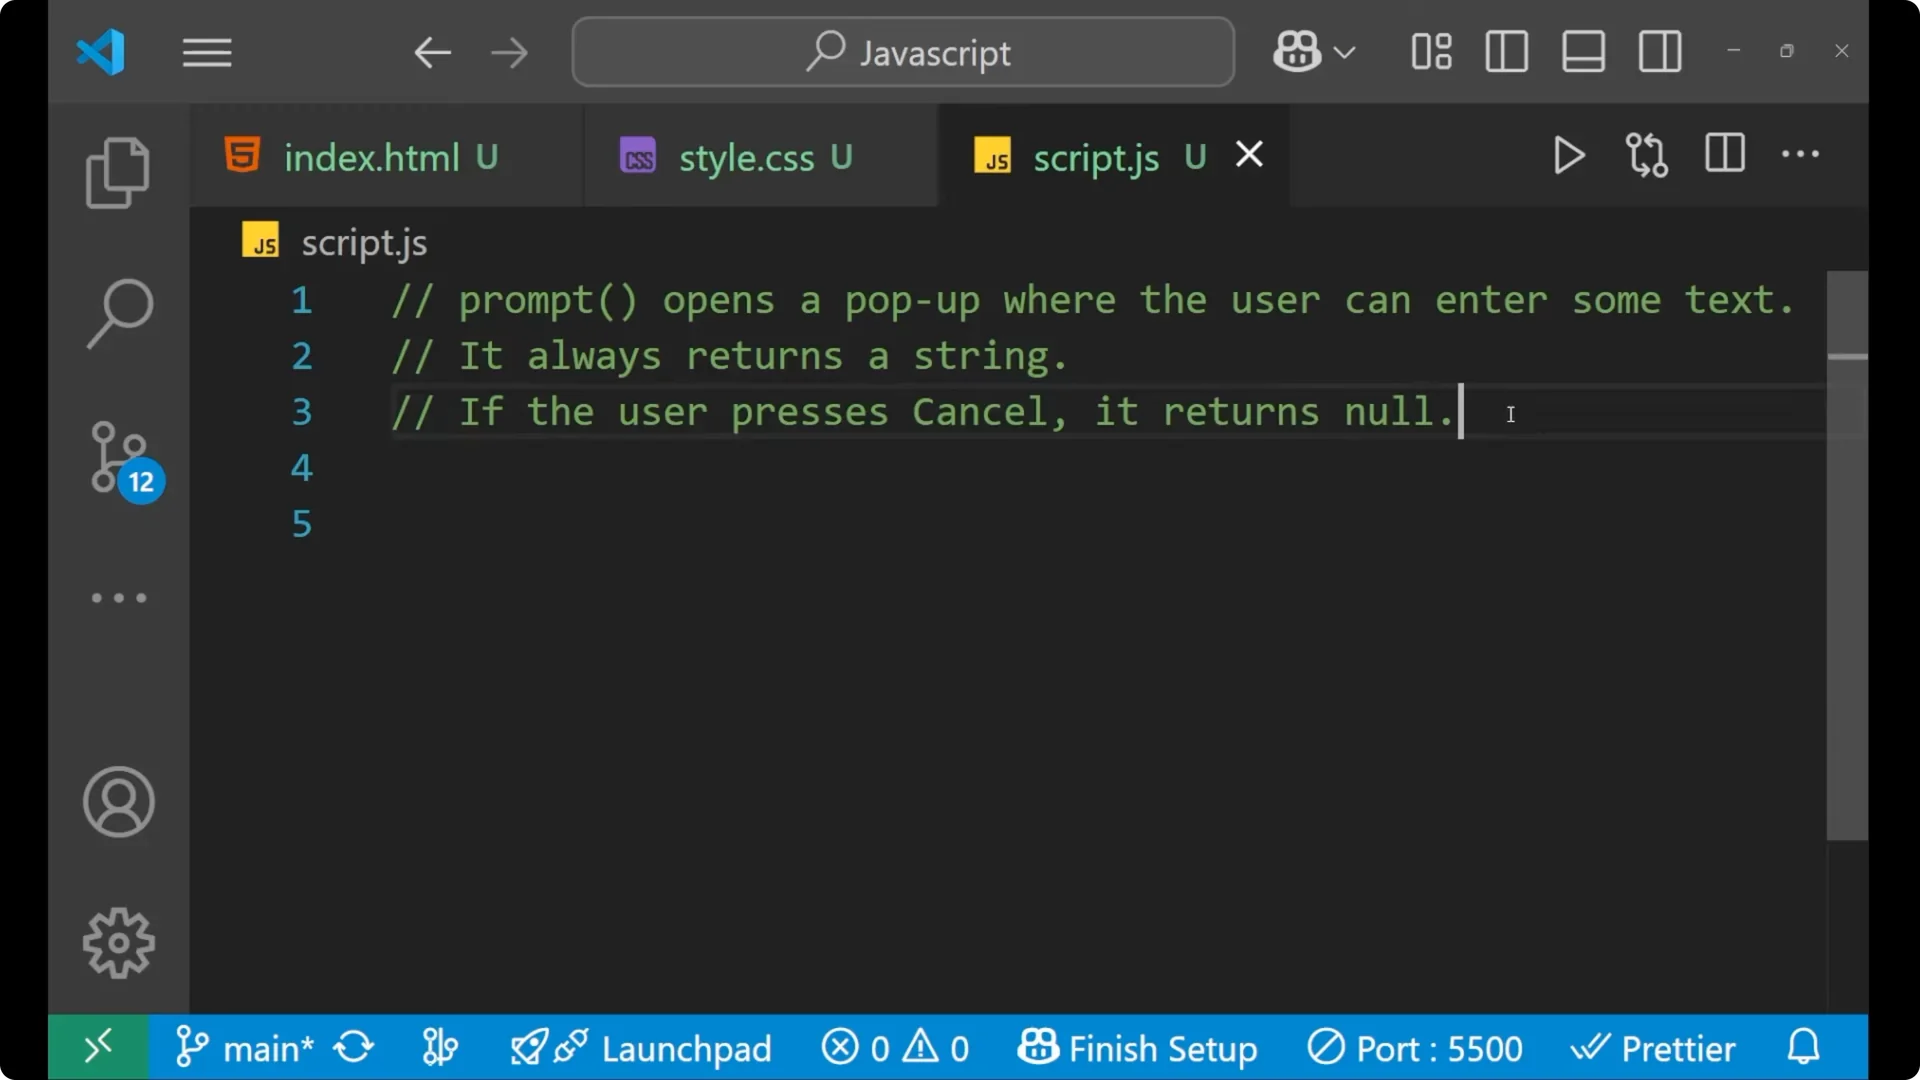Open the Settings gear
Image resolution: width=1920 pixels, height=1080 pixels.
tap(119, 941)
